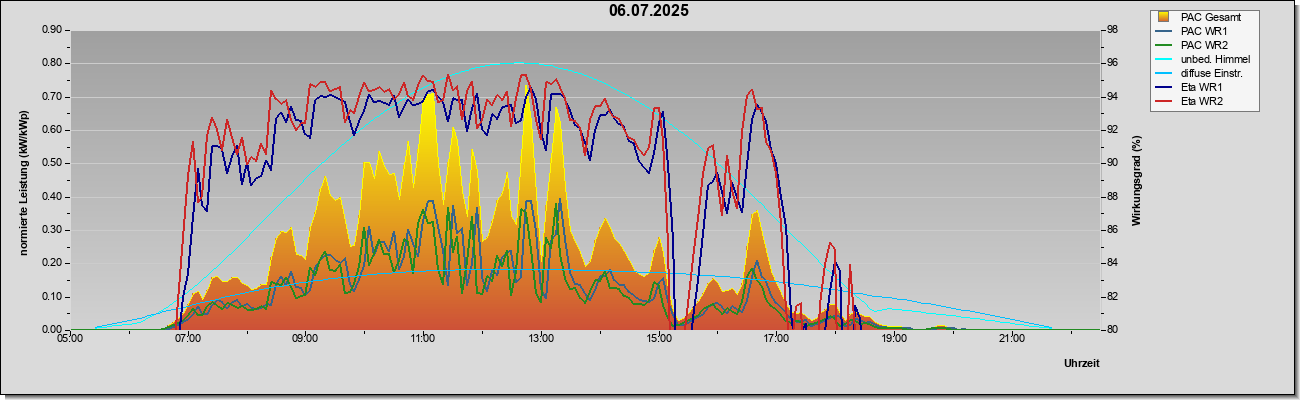Click the chart title date 06.07.2025
The height and width of the screenshot is (400, 1300).
(x=649, y=11)
